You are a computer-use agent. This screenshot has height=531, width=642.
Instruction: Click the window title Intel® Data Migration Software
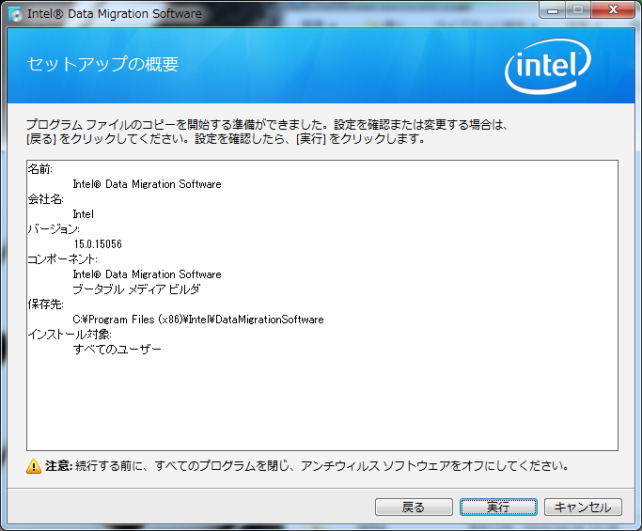click(x=114, y=14)
